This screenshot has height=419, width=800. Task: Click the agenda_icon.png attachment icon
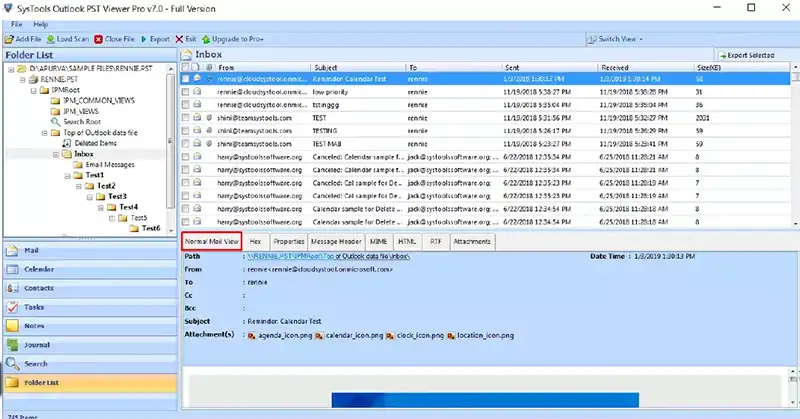[252, 335]
